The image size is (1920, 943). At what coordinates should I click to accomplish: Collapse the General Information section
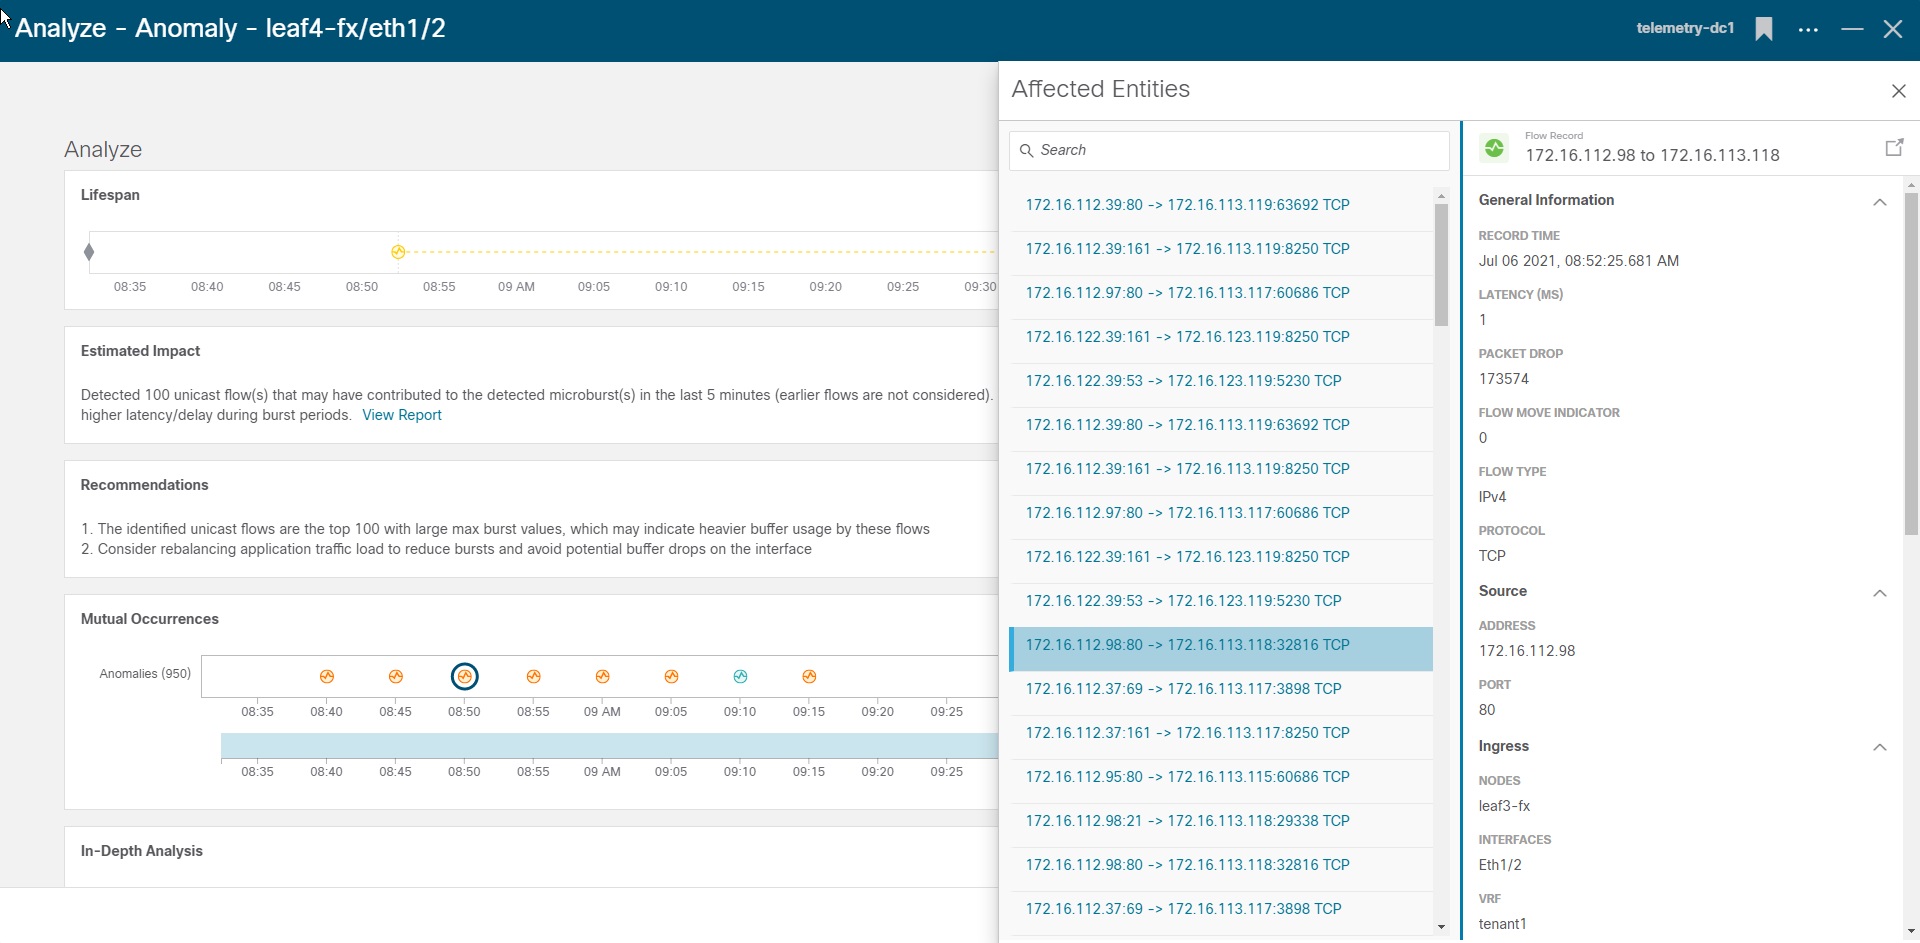(x=1880, y=202)
